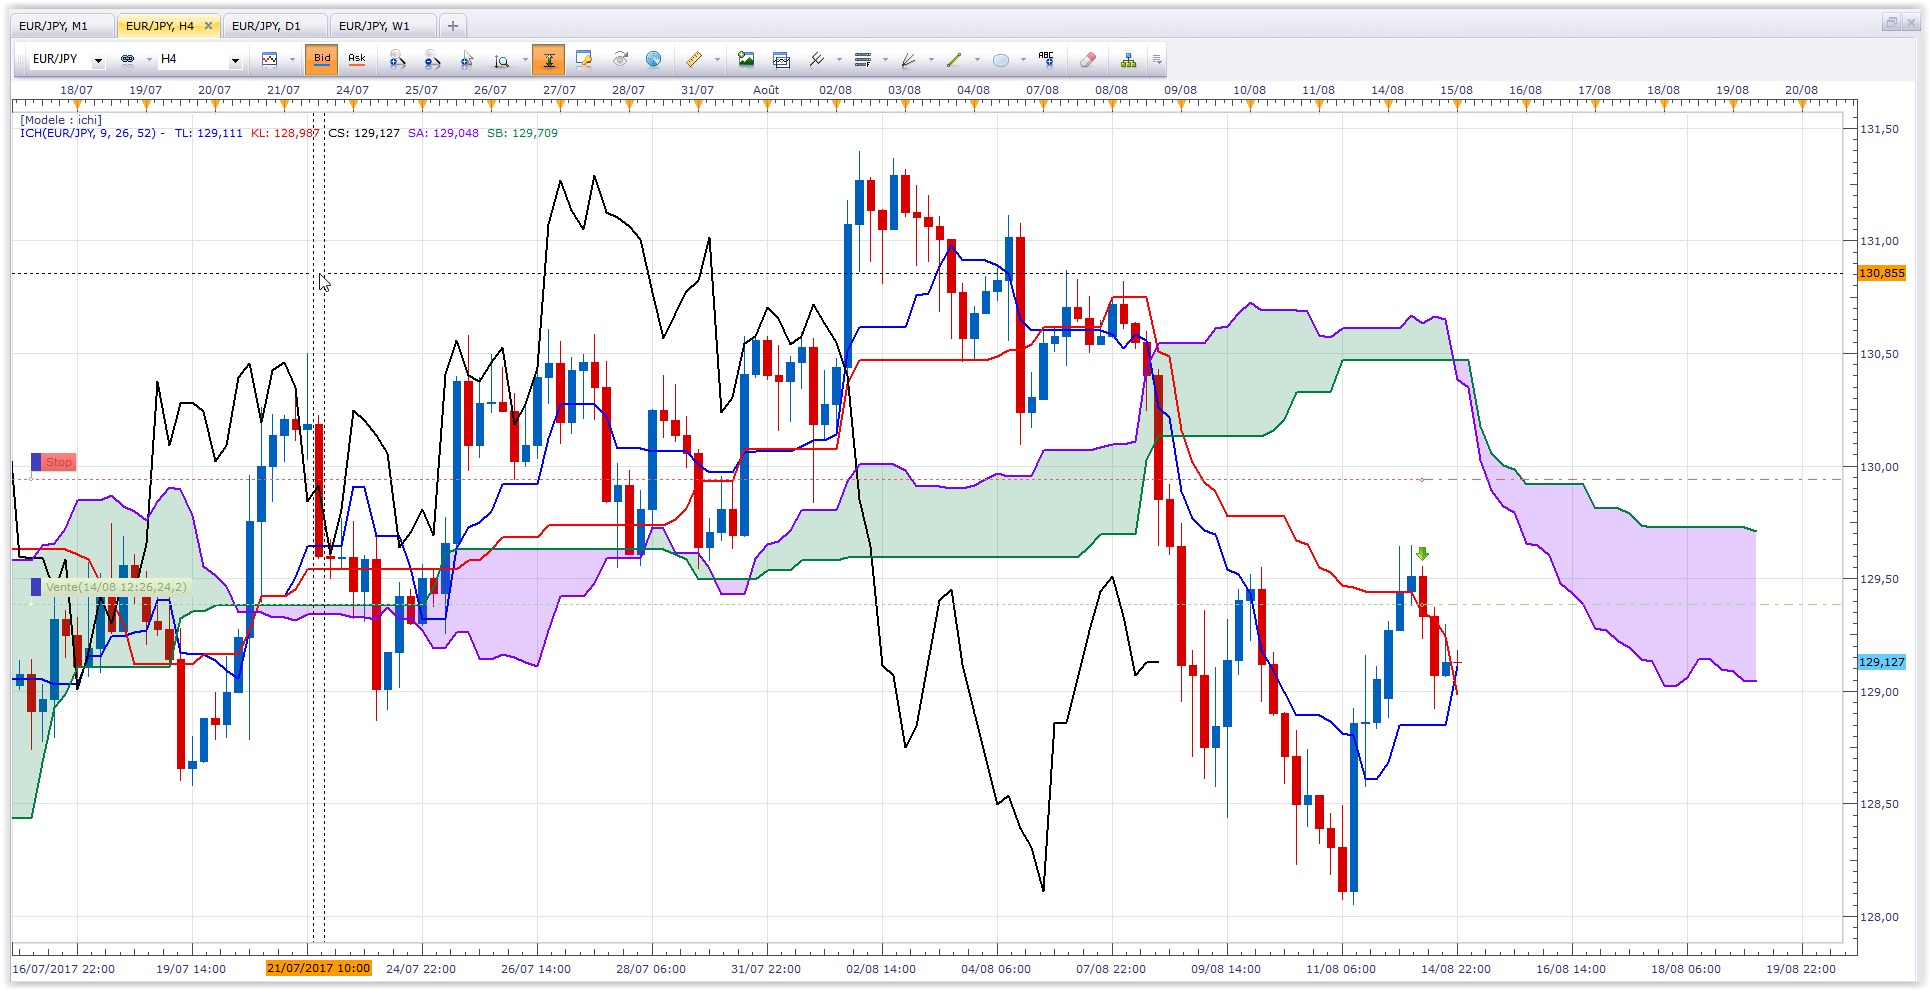
Task: Click the chart type icon
Action: pyautogui.click(x=269, y=60)
